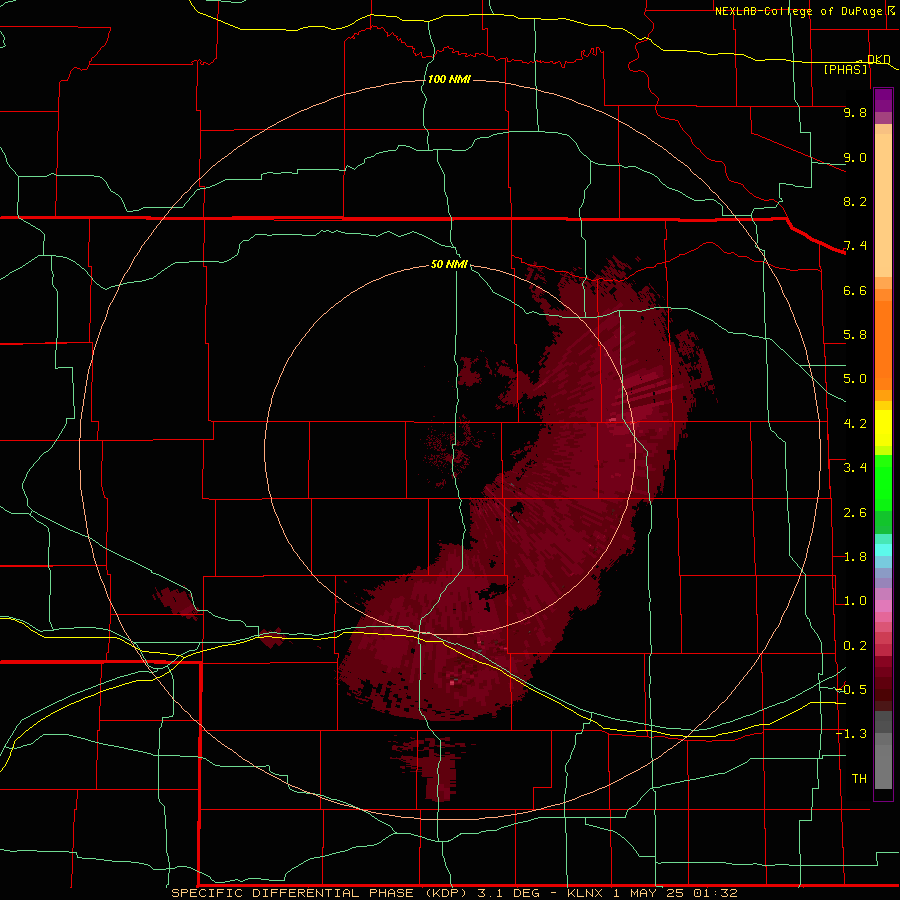Click the 1.0 scale value
This screenshot has width=900, height=900.
[x=855, y=601]
